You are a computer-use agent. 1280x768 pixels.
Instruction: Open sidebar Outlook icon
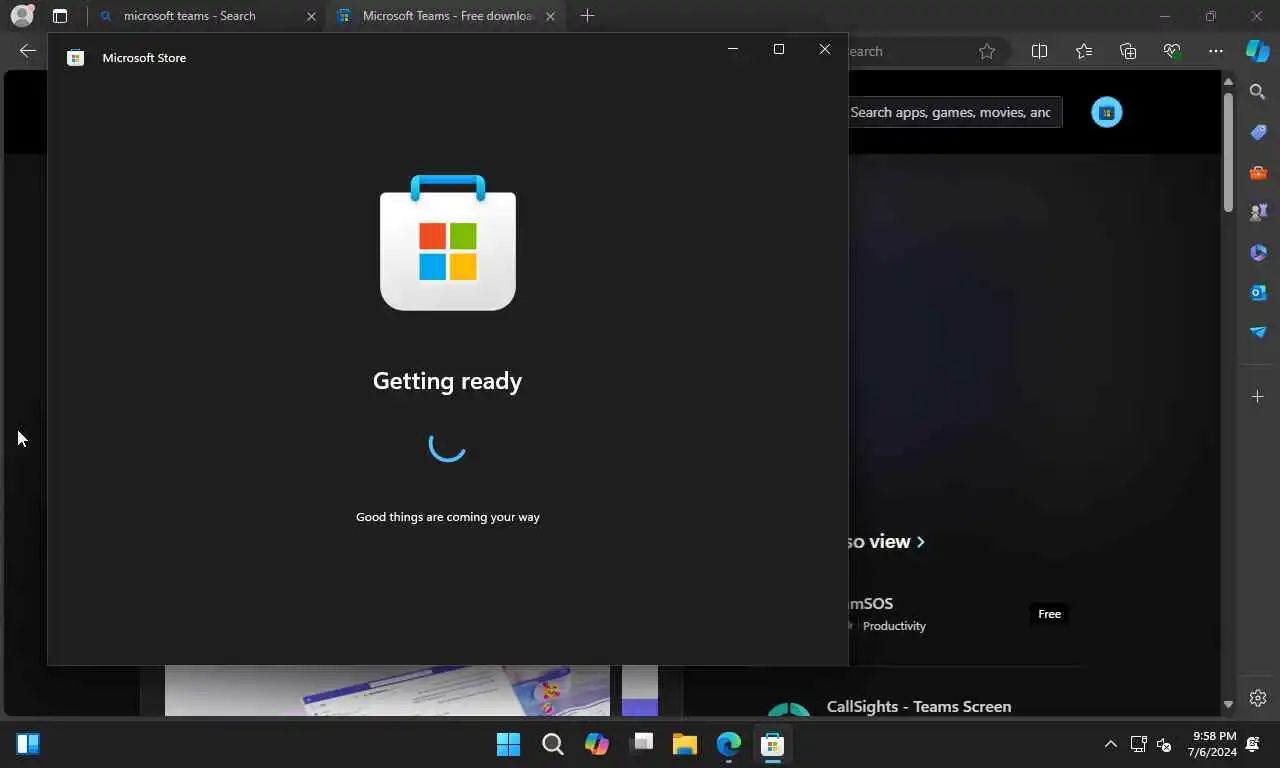click(1258, 292)
